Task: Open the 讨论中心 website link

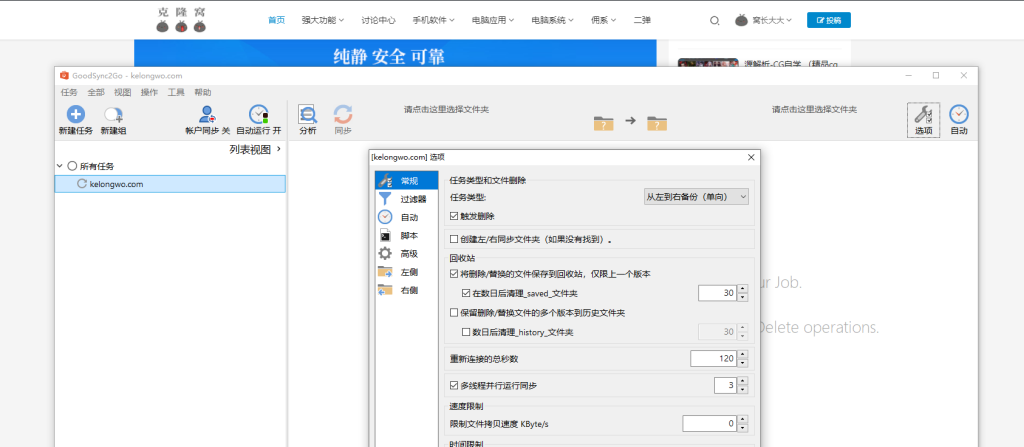Action: [x=378, y=20]
